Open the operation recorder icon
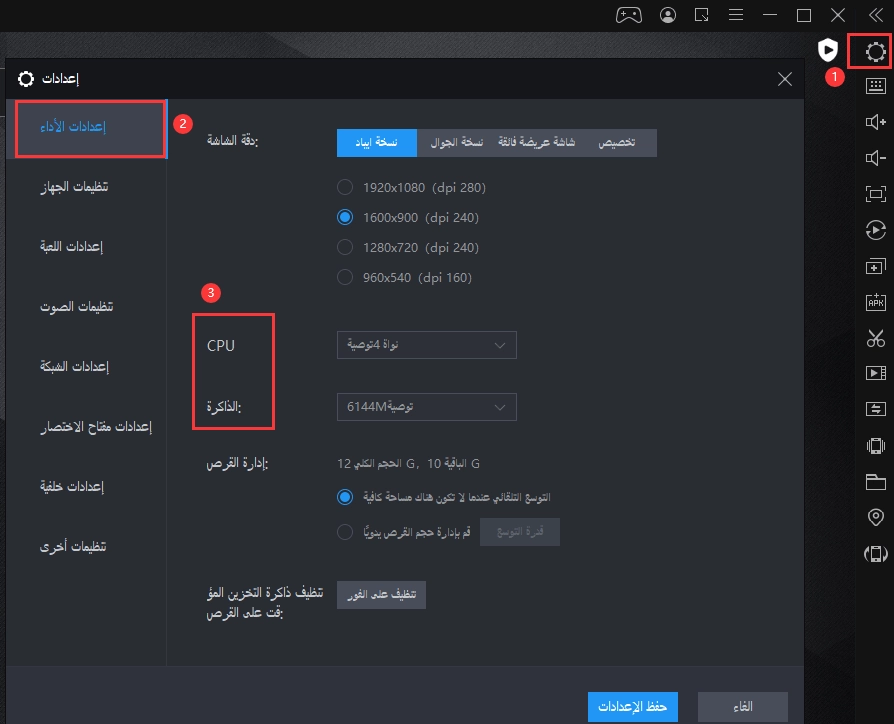The image size is (894, 724). pos(875,230)
